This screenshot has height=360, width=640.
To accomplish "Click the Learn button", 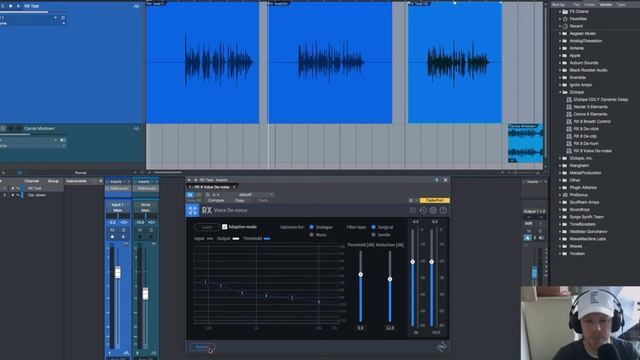I will [x=207, y=227].
